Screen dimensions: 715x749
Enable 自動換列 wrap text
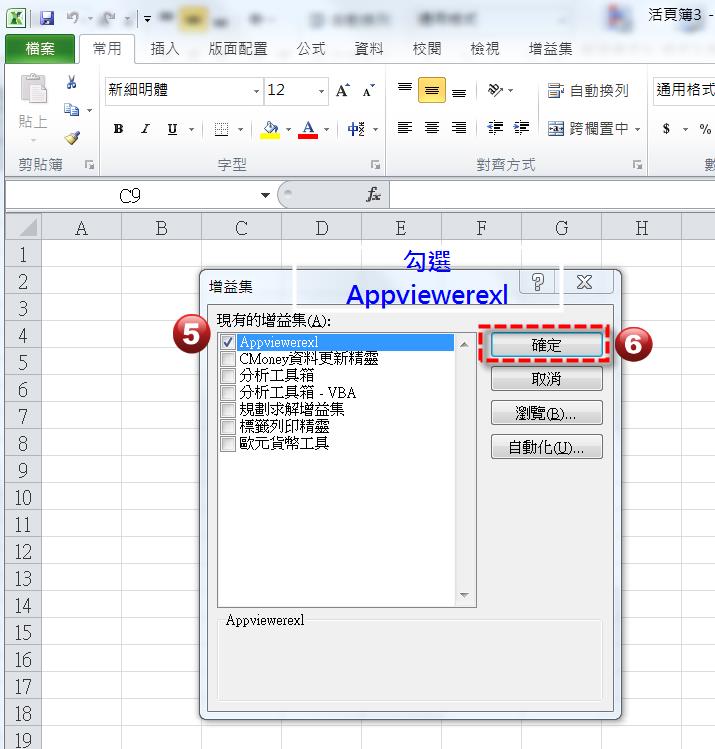587,90
